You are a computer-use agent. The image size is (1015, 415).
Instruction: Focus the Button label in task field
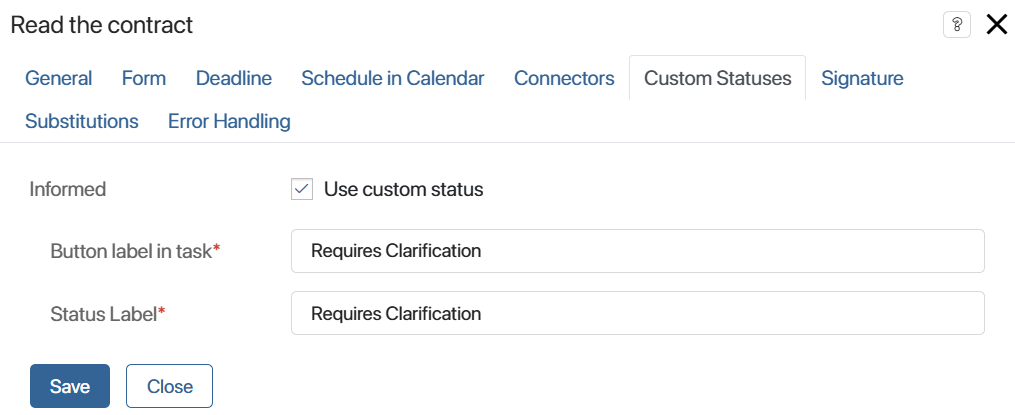coord(638,251)
